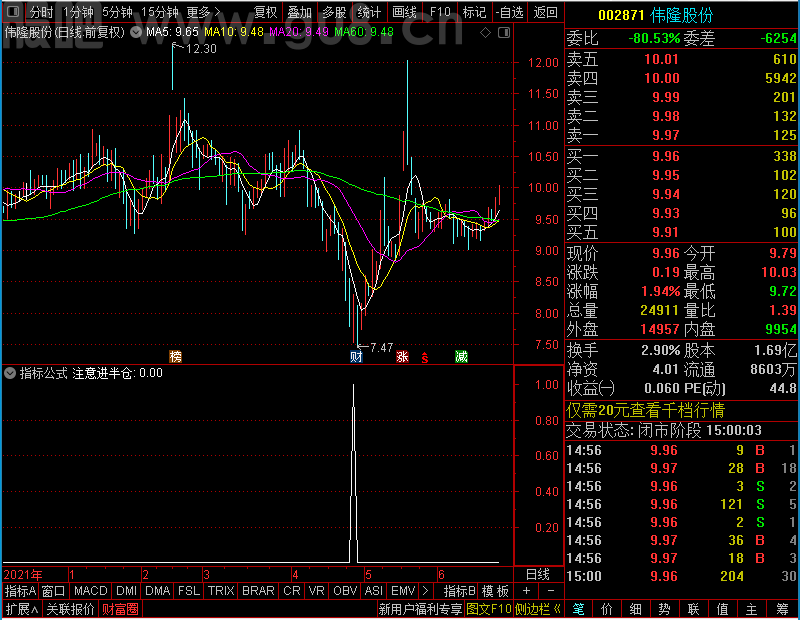Select the 值 value tab
This screenshot has width=800, height=620.
(x=722, y=609)
